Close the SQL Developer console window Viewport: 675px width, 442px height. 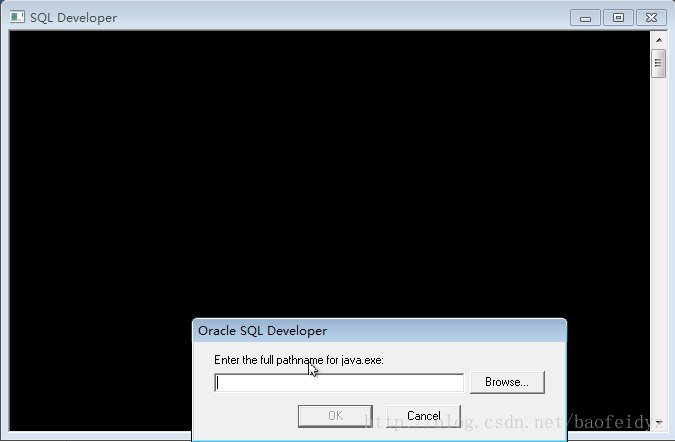pos(651,18)
